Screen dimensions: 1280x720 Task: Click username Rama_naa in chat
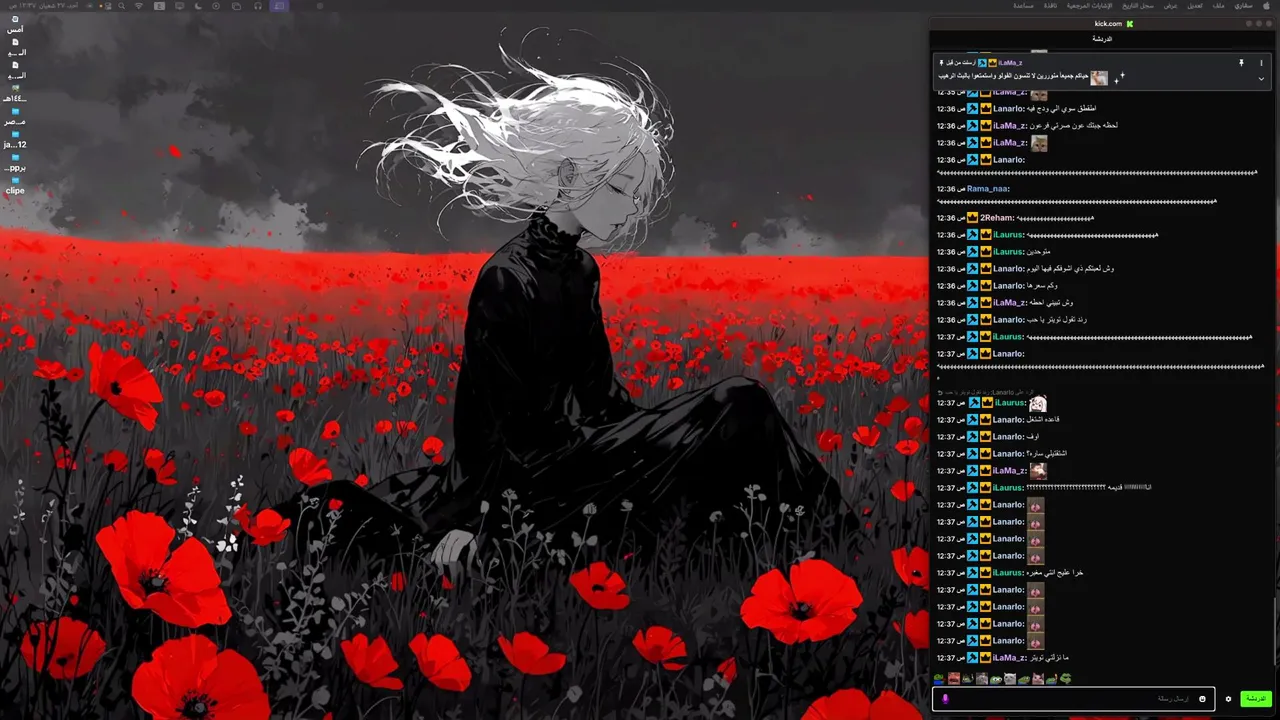988,188
